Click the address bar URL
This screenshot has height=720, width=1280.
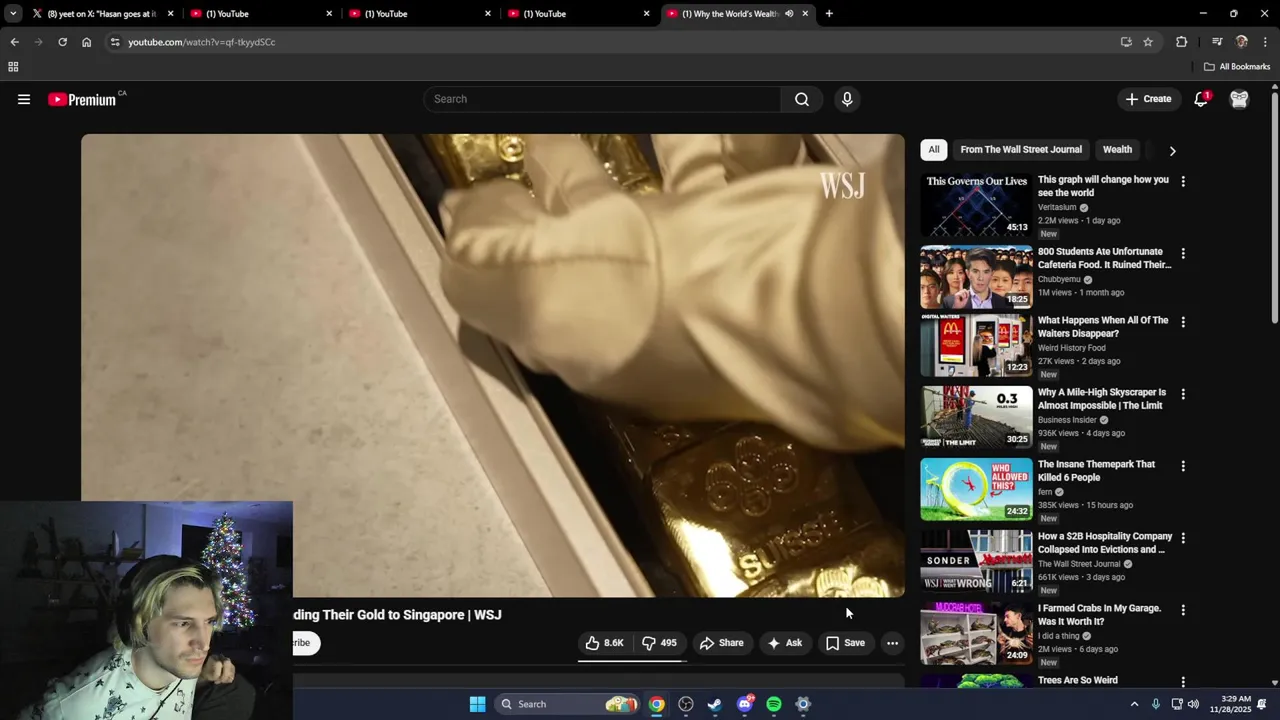click(x=202, y=42)
